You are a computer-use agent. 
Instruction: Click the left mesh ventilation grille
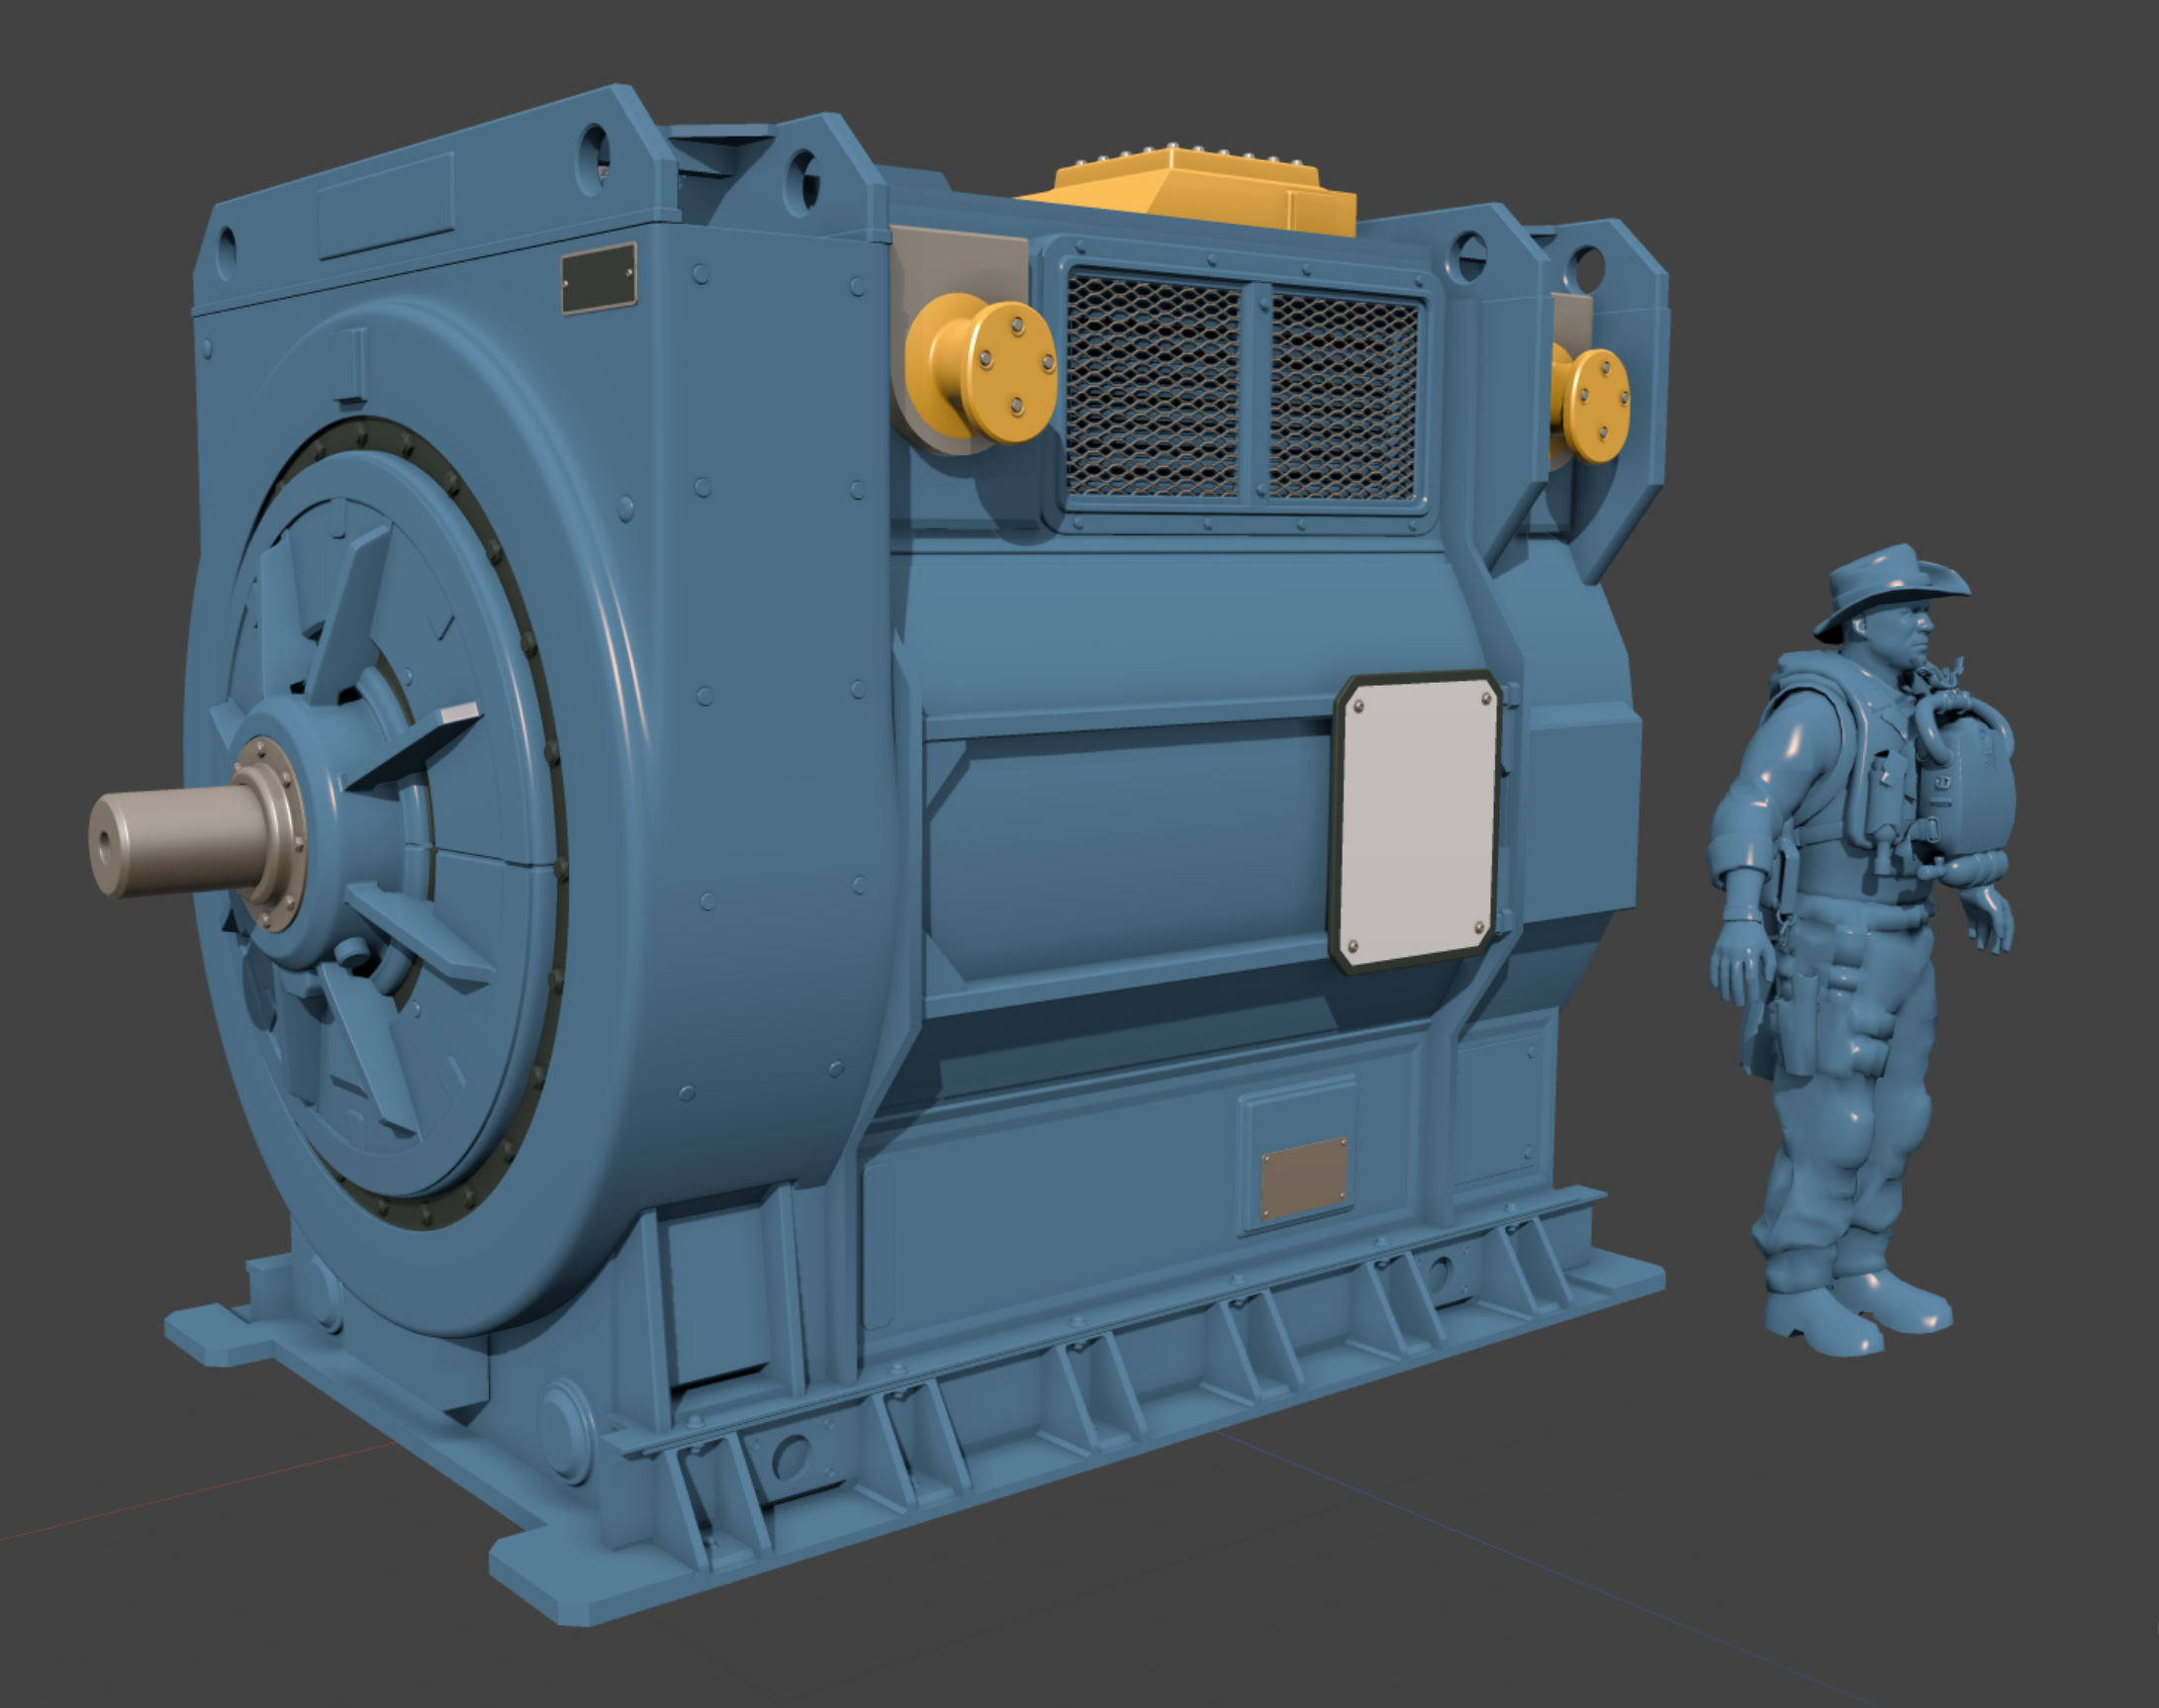(1152, 387)
